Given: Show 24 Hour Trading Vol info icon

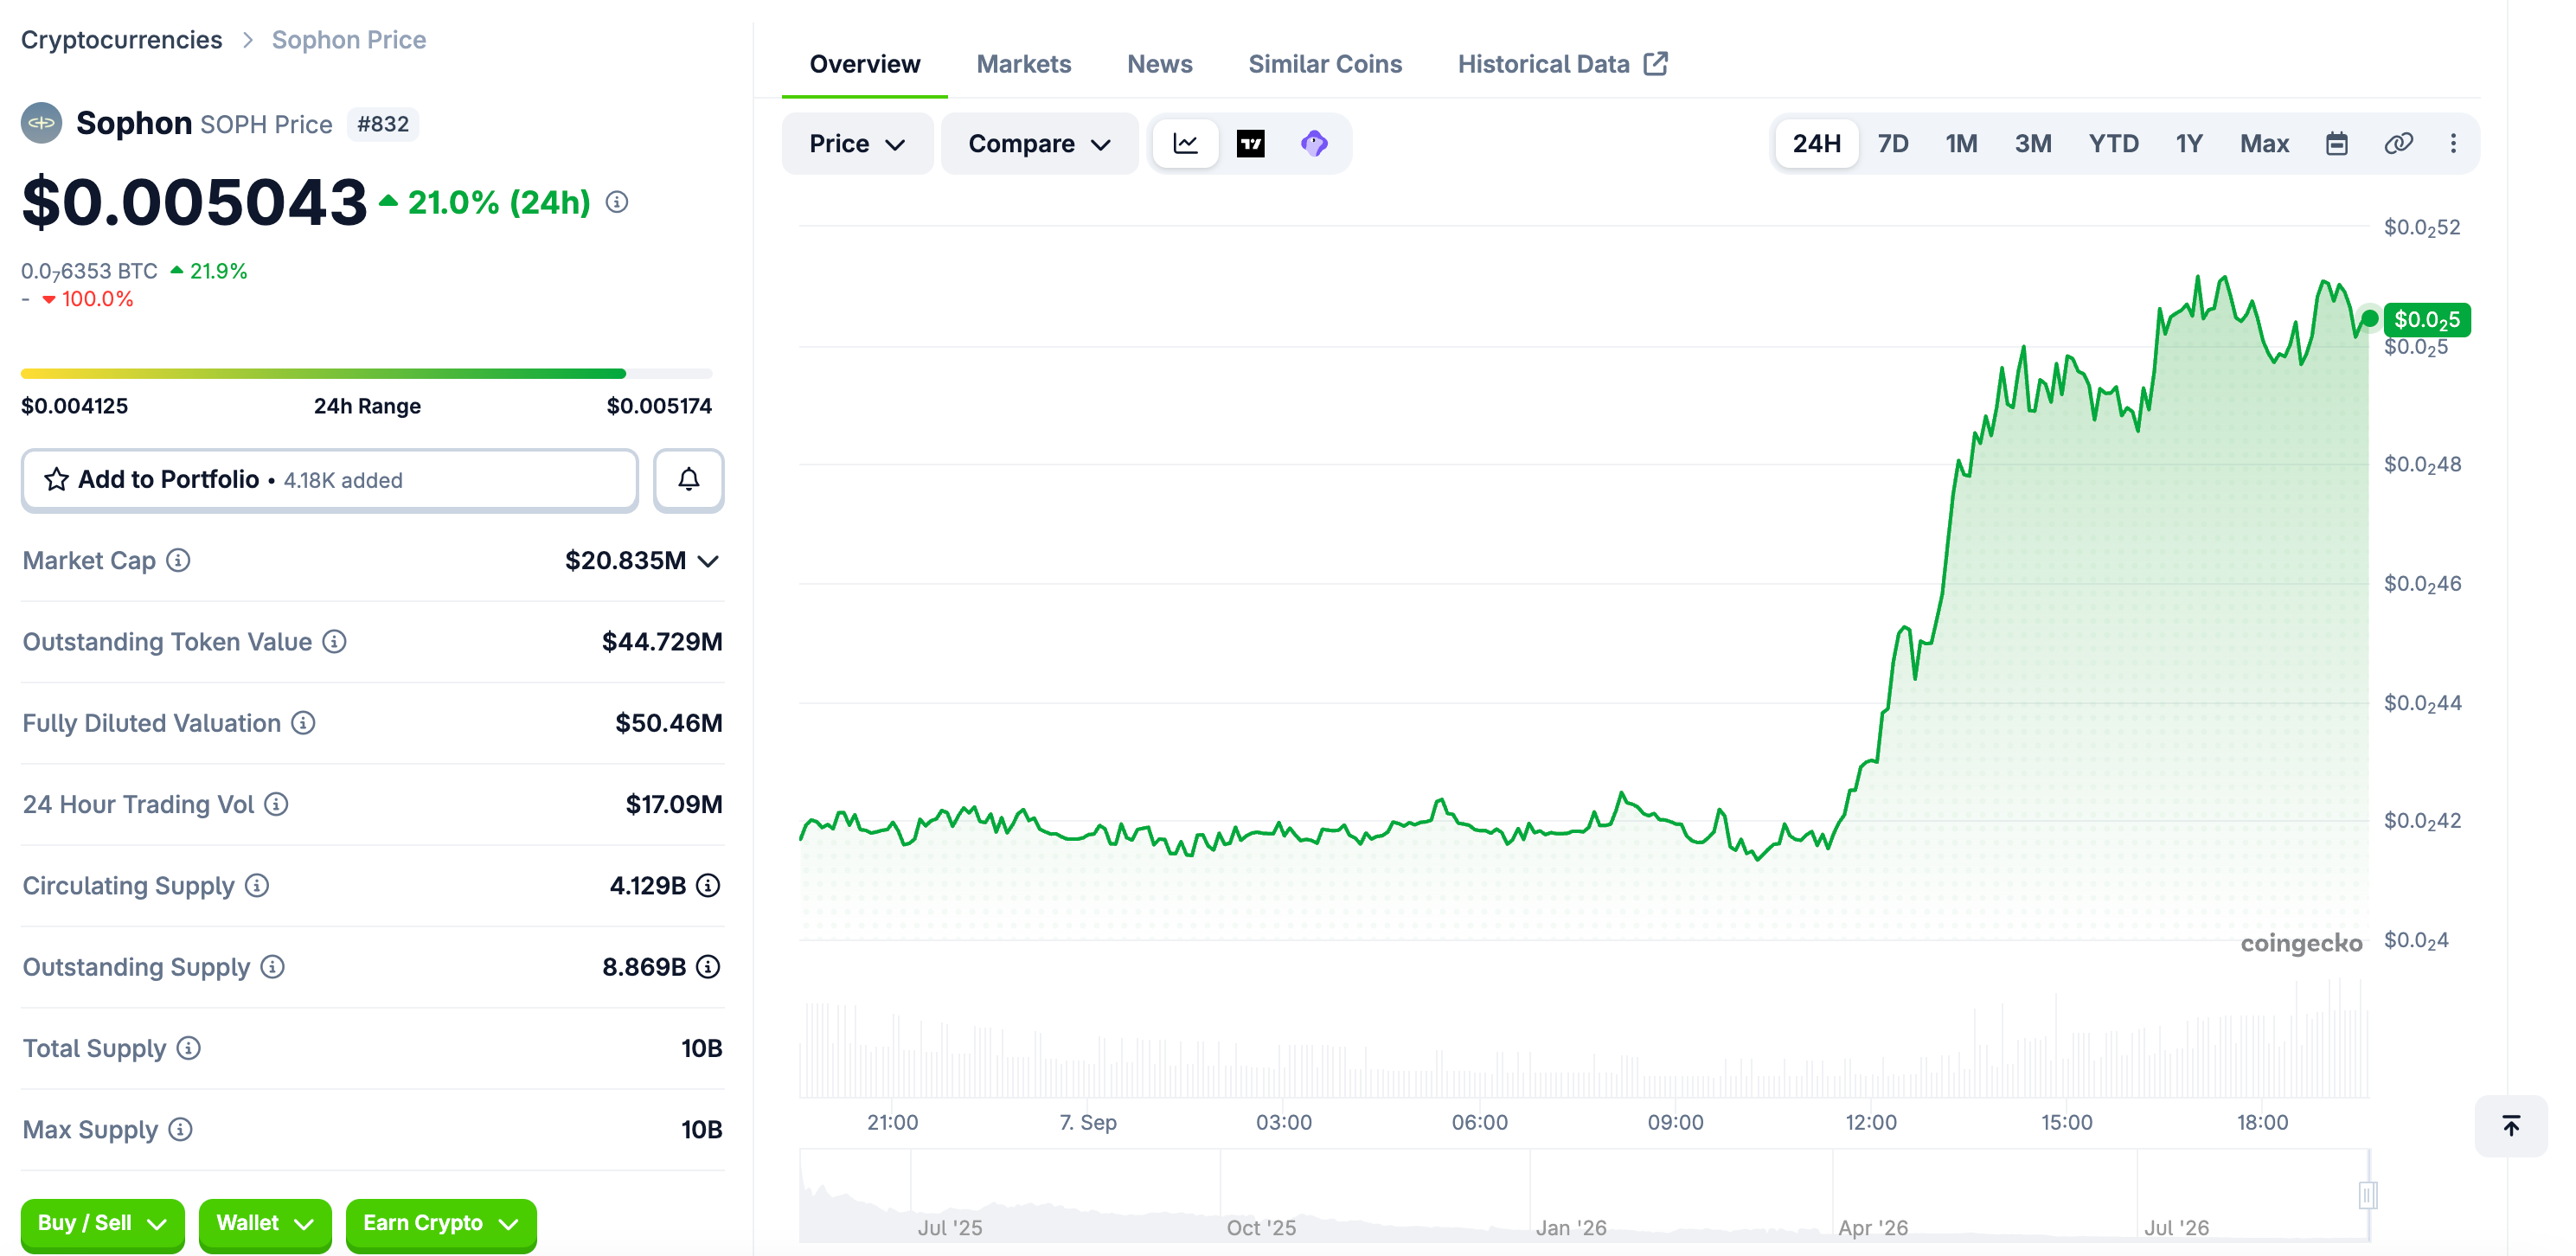Looking at the screenshot, I should point(276,804).
